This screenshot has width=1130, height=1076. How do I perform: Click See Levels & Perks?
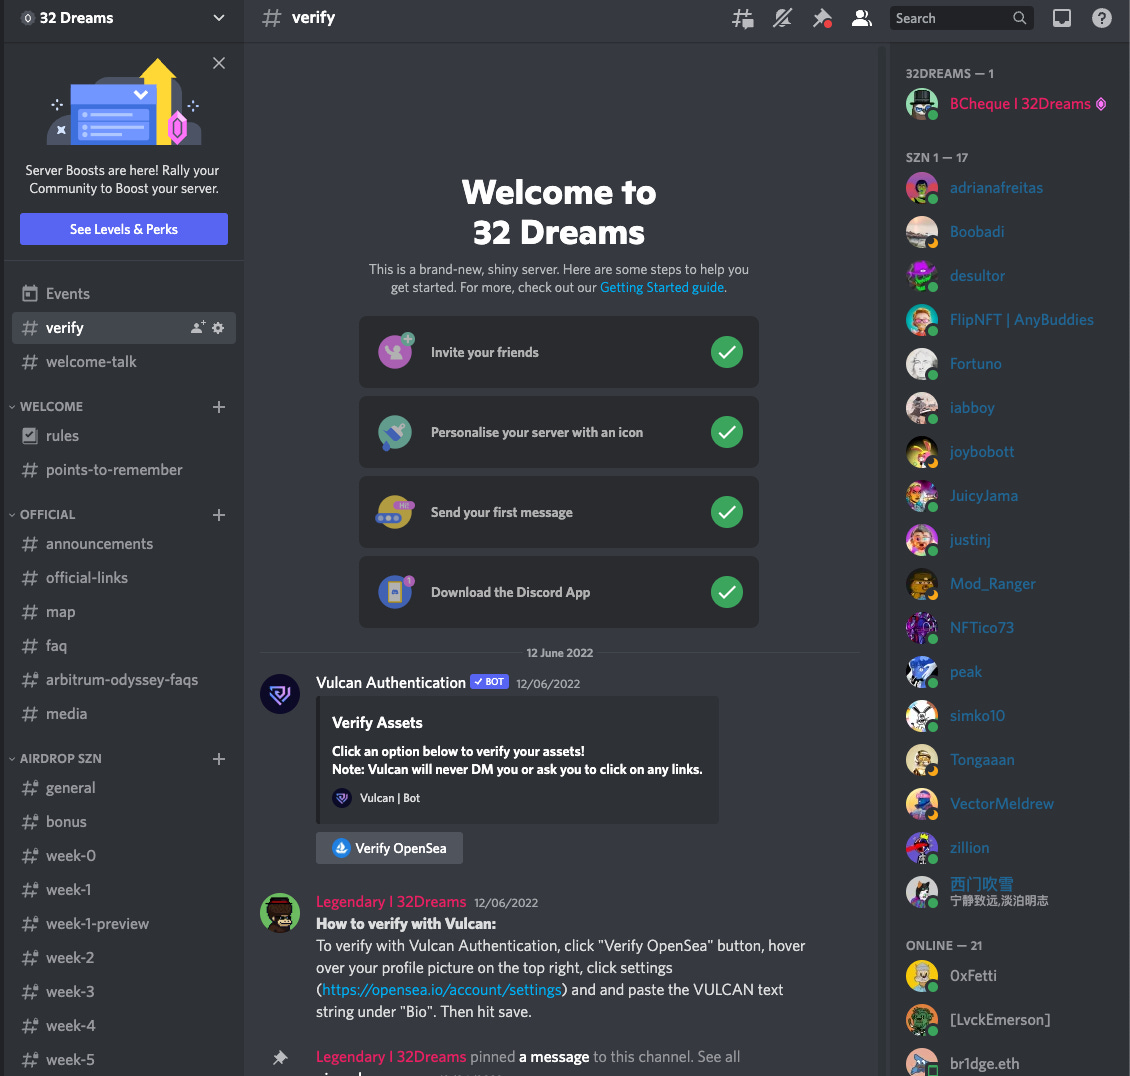[x=123, y=229]
